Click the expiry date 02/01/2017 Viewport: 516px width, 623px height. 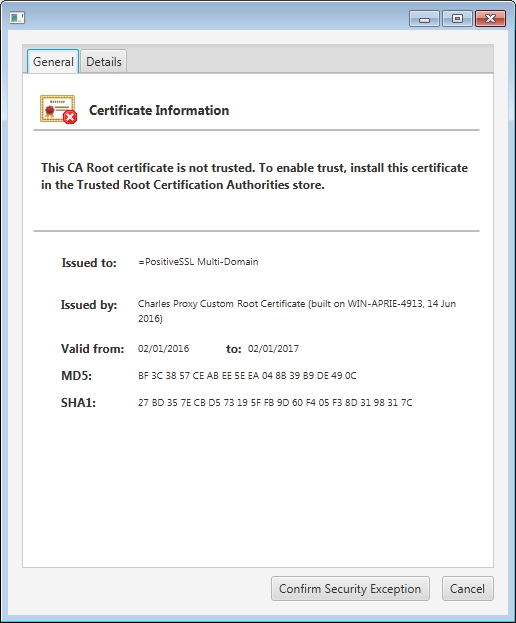click(x=273, y=349)
